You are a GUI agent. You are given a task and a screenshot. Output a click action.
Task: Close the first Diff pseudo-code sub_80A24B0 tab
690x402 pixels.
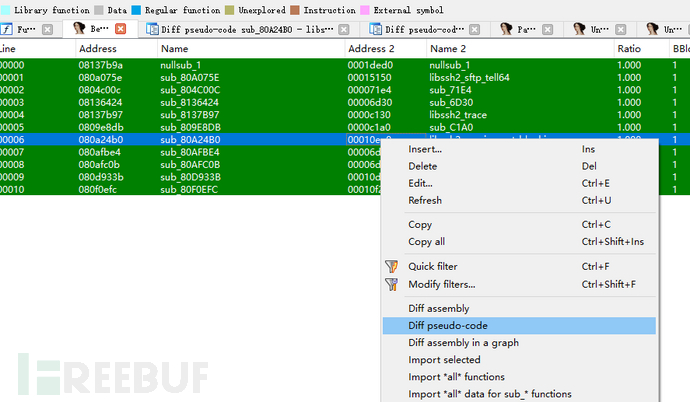(353, 29)
